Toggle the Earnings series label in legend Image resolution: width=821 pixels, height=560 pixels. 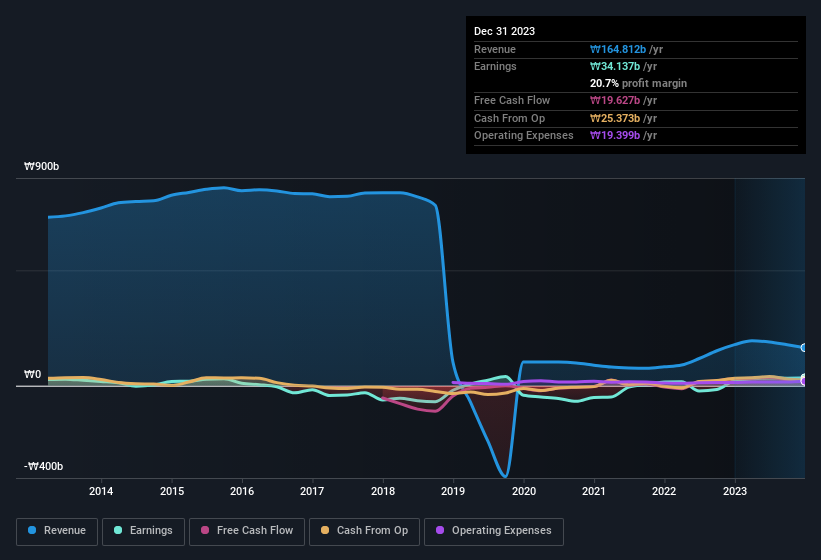(151, 530)
